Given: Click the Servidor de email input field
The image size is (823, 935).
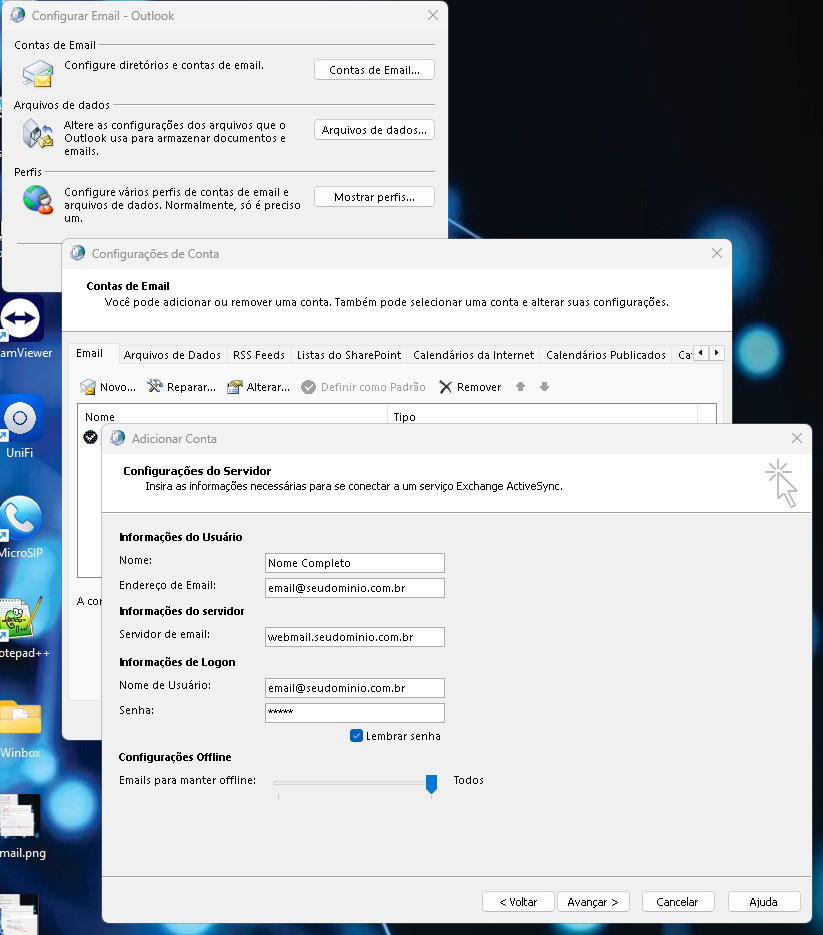Looking at the screenshot, I should coord(355,637).
